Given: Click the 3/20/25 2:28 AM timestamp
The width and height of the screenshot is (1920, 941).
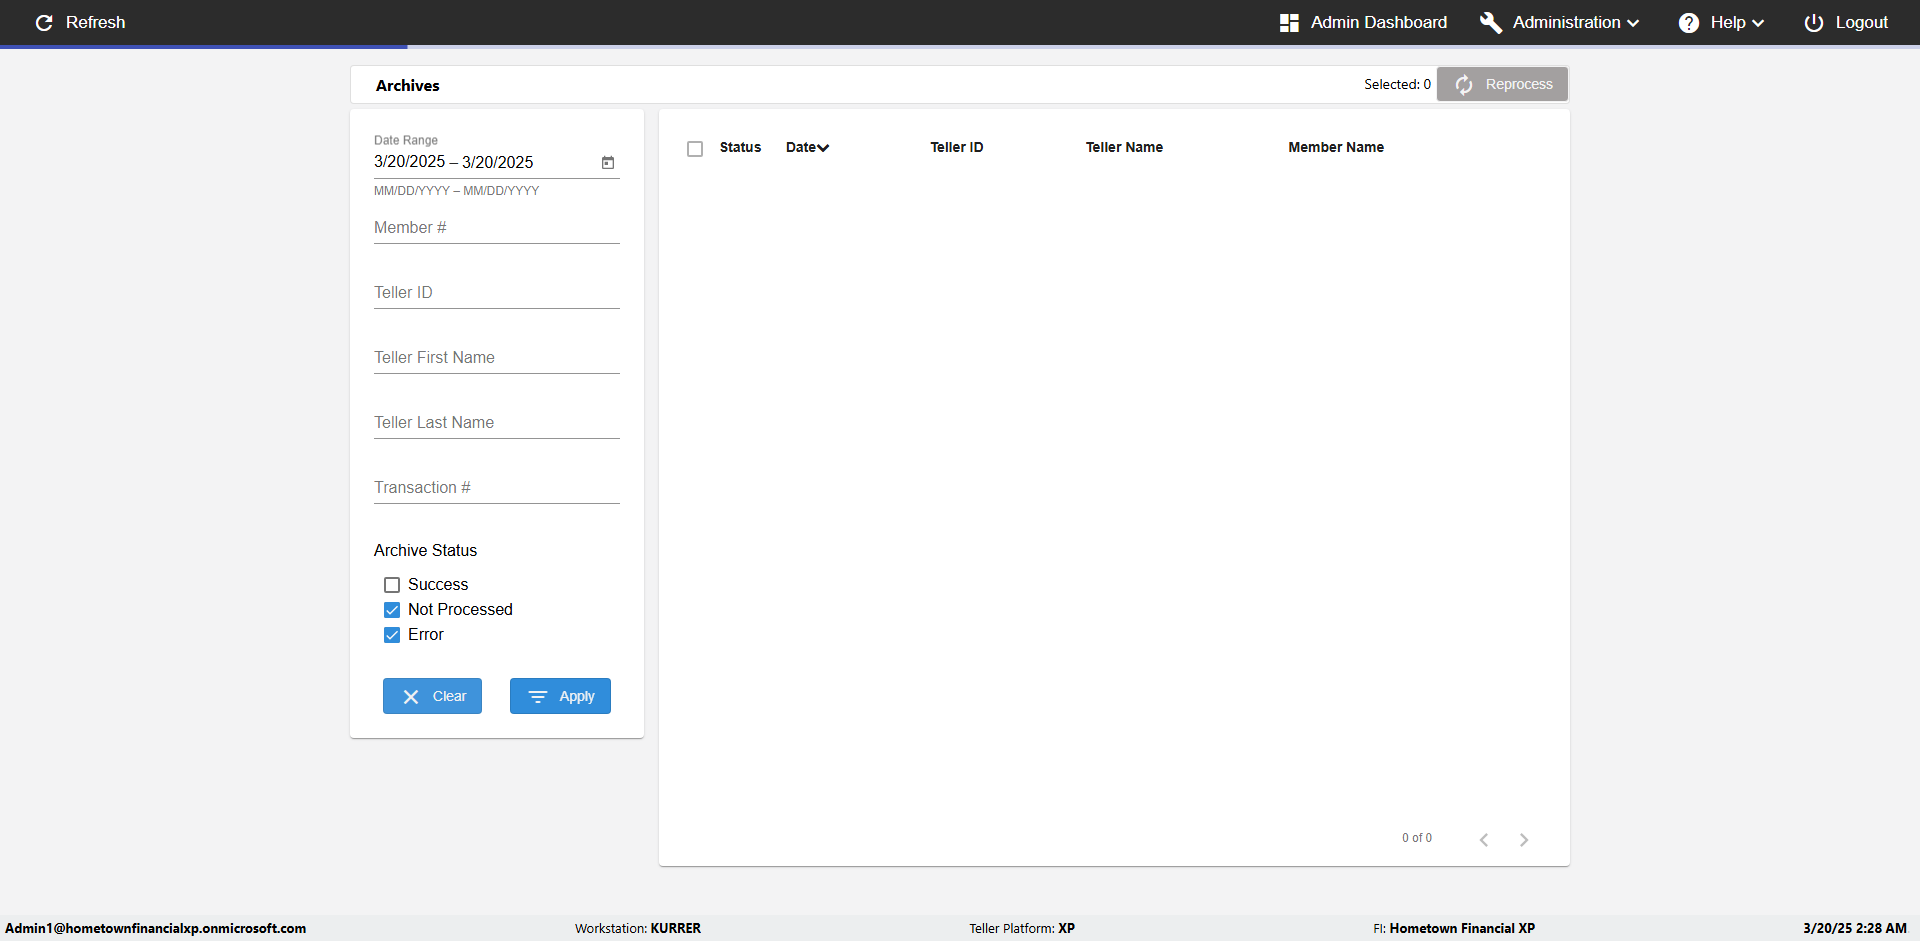Looking at the screenshot, I should [1855, 928].
